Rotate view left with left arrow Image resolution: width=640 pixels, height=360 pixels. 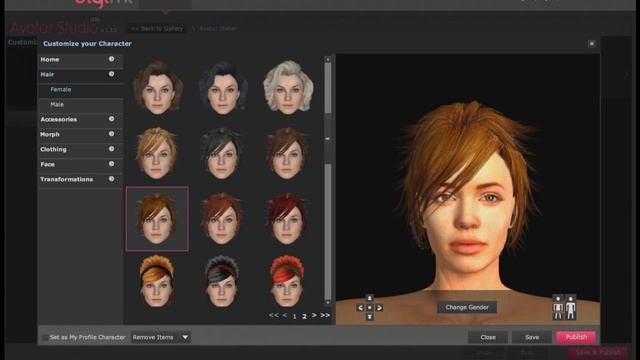pos(360,308)
